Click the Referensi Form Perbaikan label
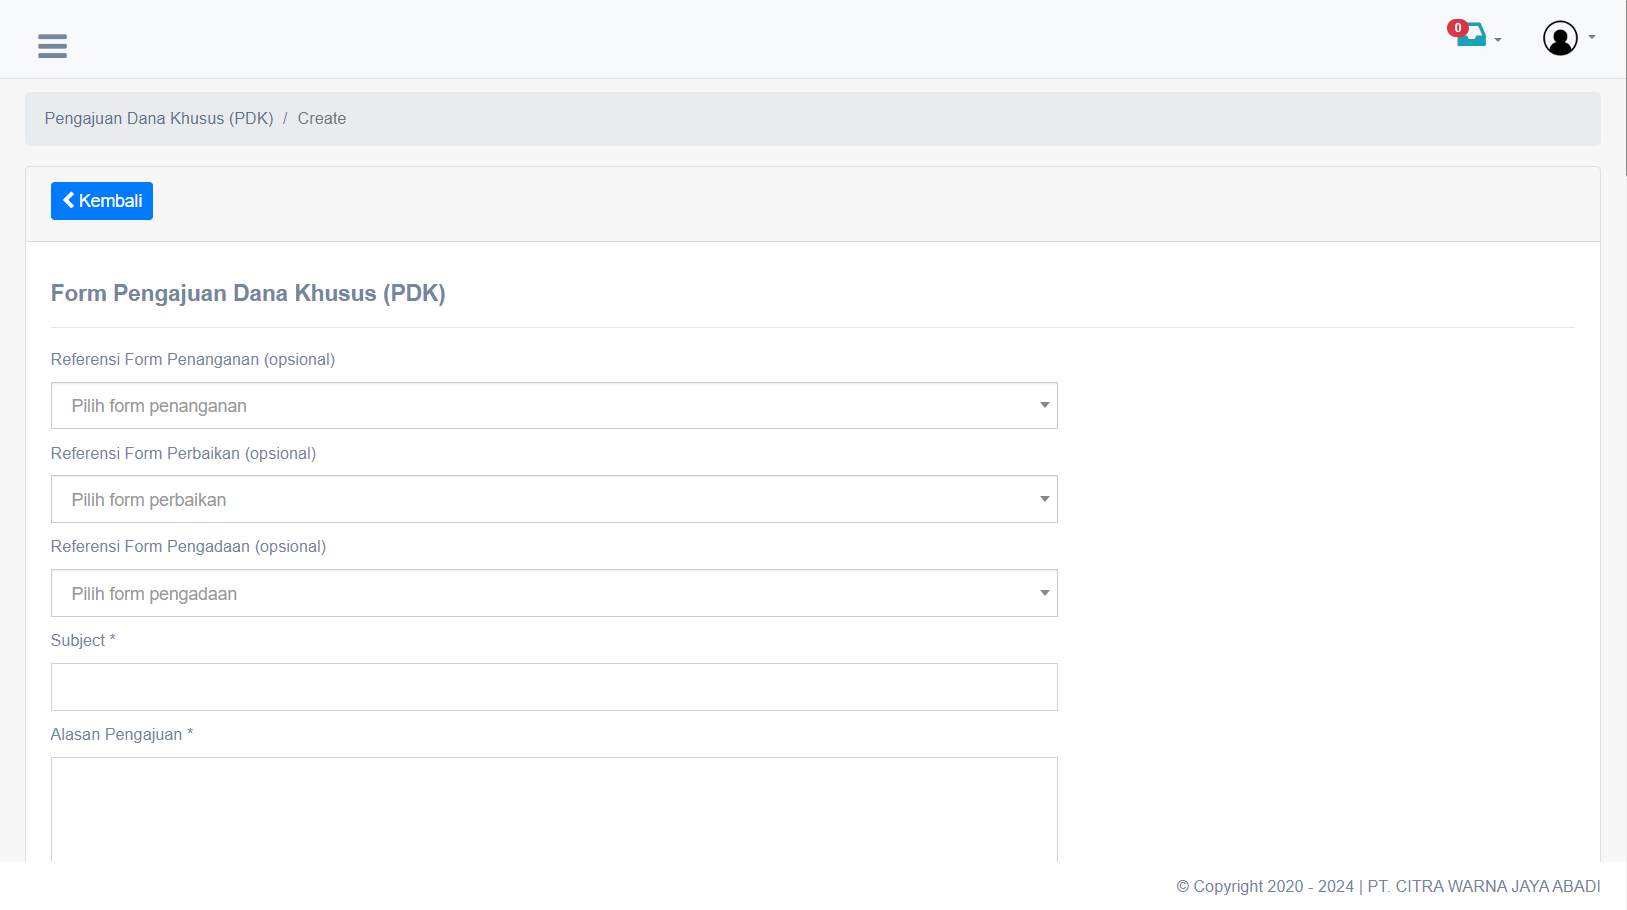Screen dimensions: 1627x910 (x=183, y=454)
